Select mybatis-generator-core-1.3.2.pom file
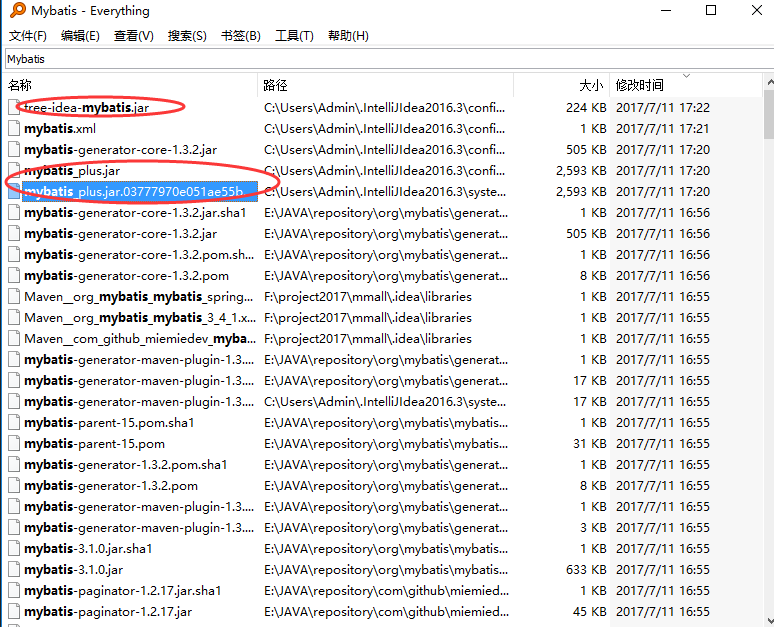Screen dimensions: 774x627 [x=126, y=275]
